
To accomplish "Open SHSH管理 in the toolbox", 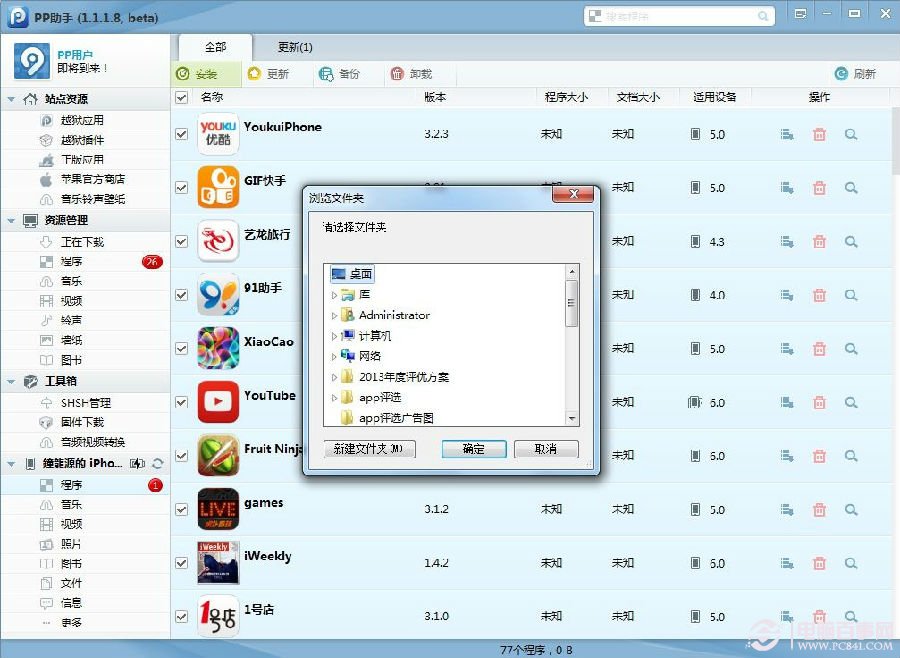I will click(86, 403).
